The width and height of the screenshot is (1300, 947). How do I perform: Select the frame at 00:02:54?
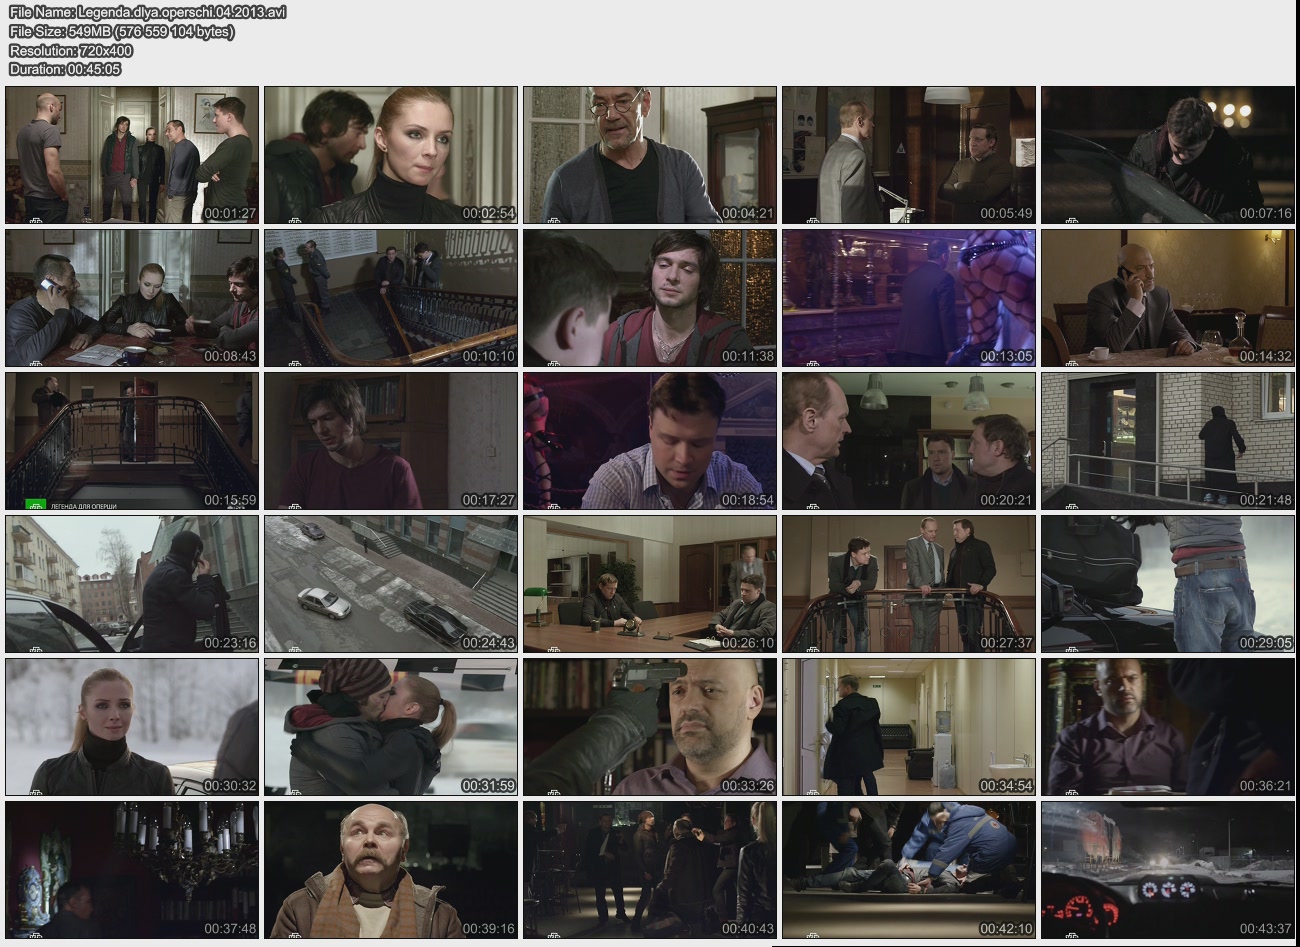pyautogui.click(x=391, y=155)
